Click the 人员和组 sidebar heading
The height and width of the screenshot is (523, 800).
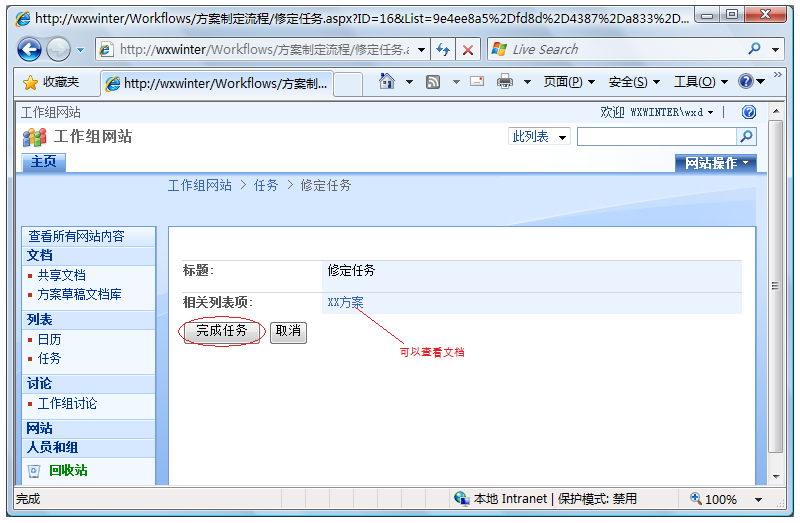[53, 448]
